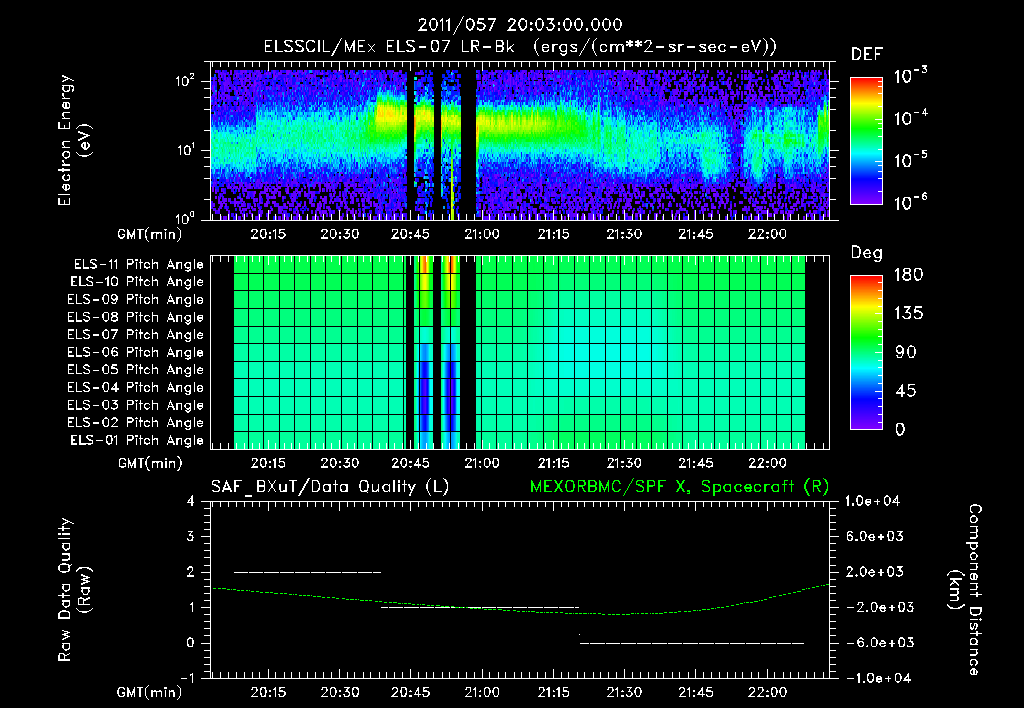The width and height of the screenshot is (1024, 708).
Task: Click the ELS-03 Pitch Angle row label
Action: pyautogui.click(x=135, y=405)
